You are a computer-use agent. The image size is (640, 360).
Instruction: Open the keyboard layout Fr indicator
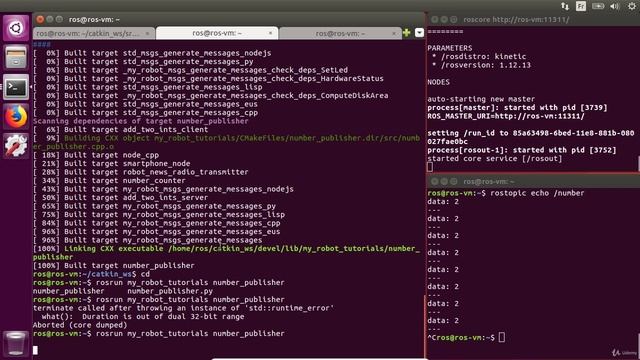point(580,6)
